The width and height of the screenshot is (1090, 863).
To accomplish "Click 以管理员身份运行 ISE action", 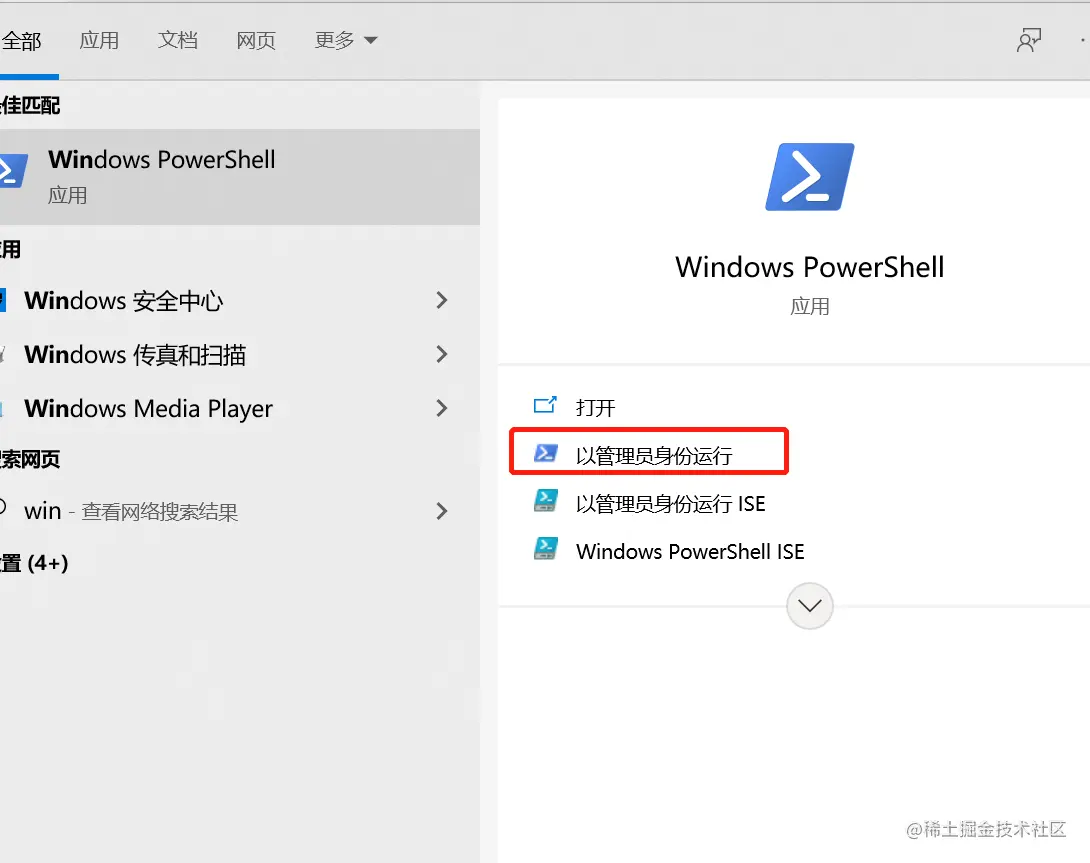I will pyautogui.click(x=670, y=503).
